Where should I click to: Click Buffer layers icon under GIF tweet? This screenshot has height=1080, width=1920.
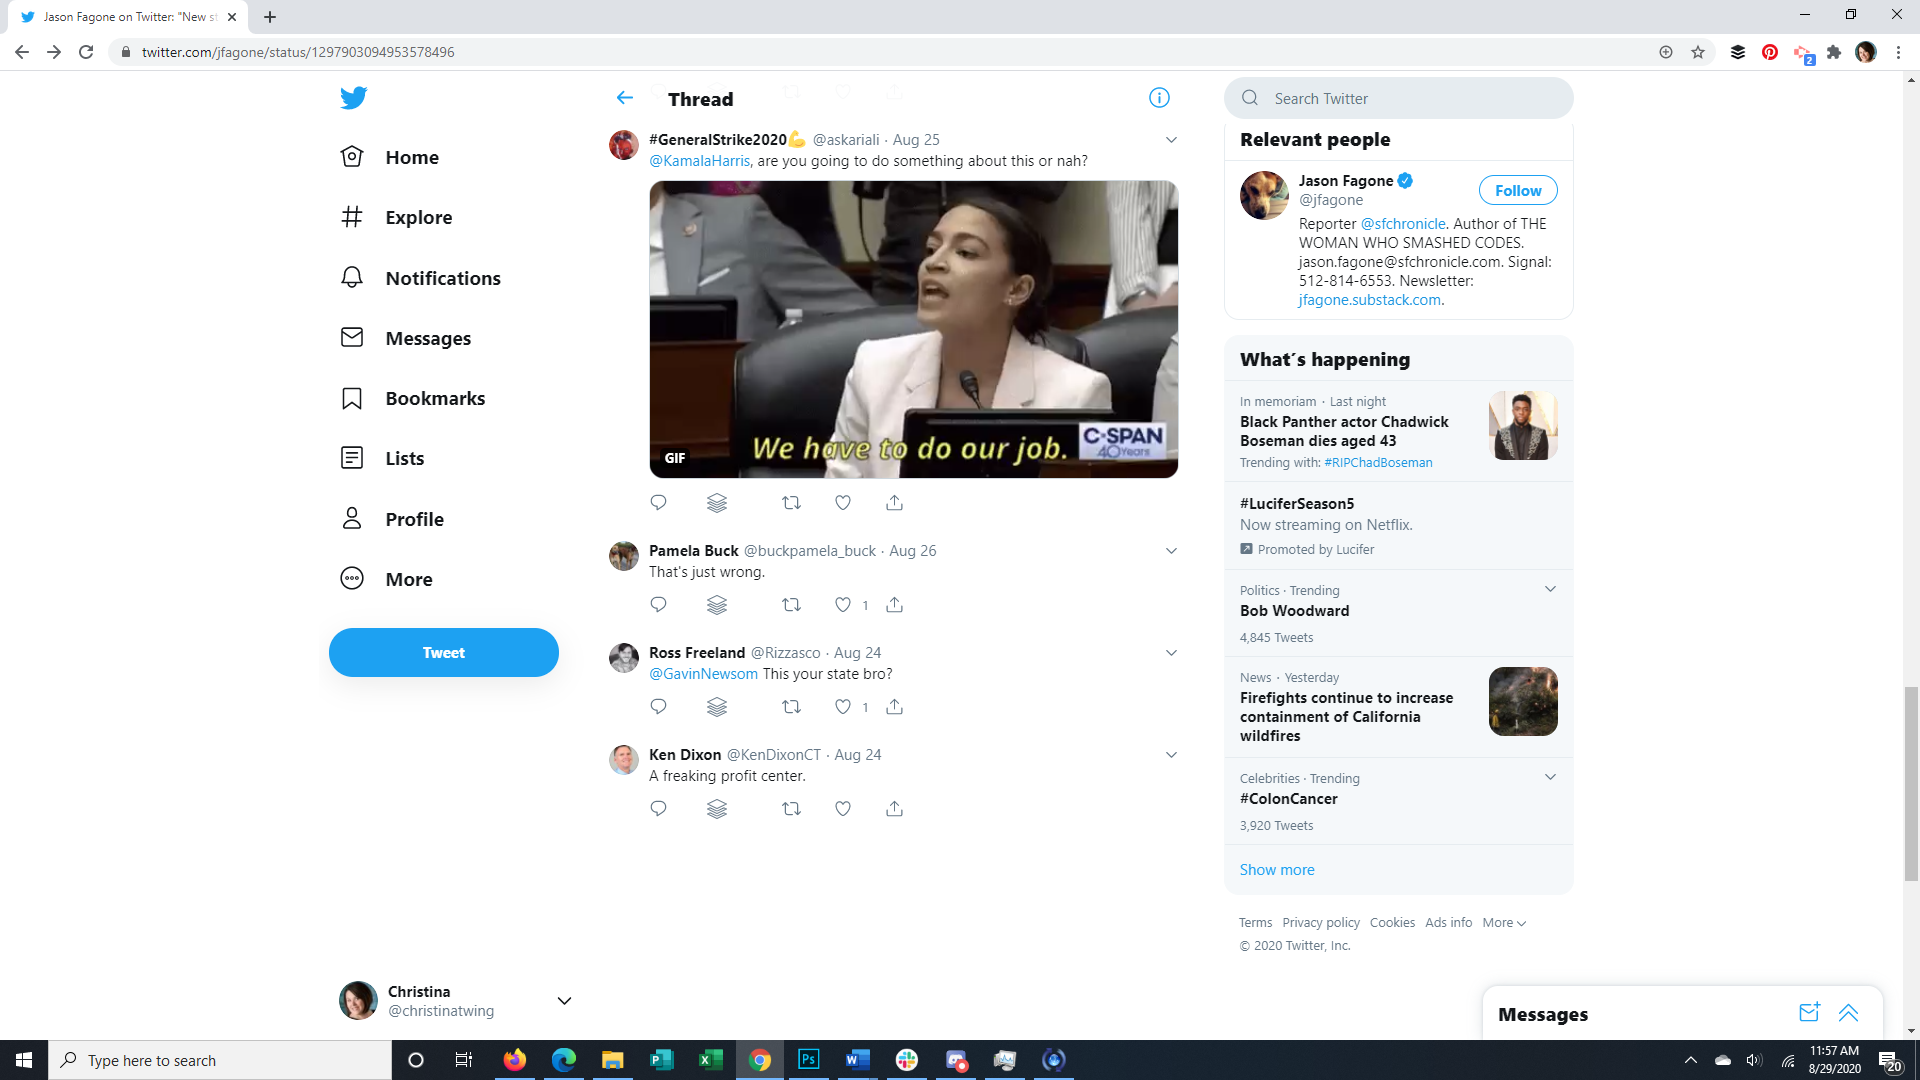coord(717,503)
